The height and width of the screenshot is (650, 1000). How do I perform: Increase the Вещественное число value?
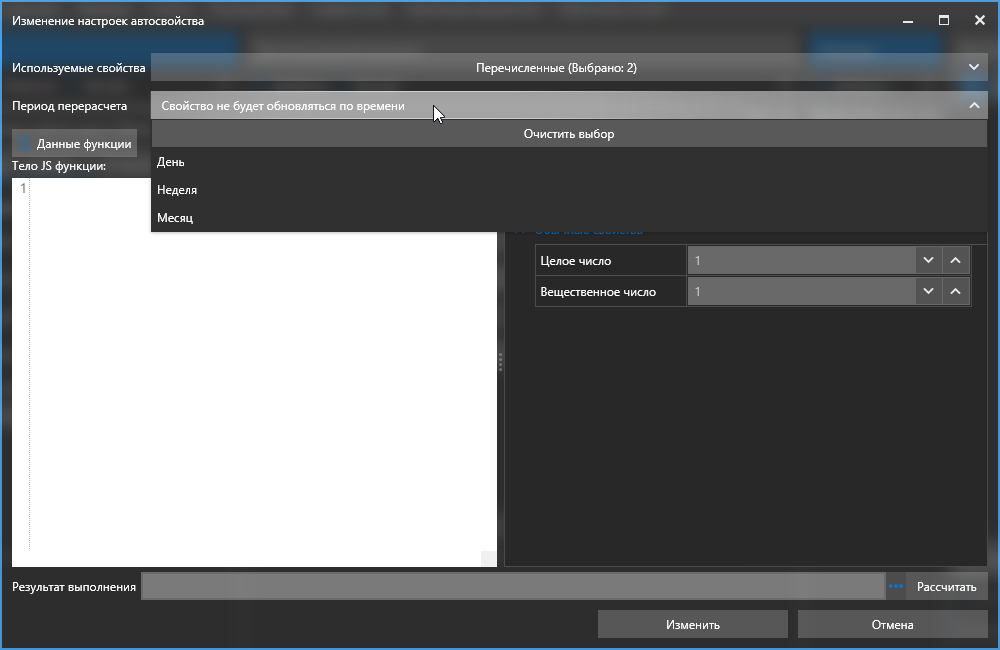pos(956,292)
